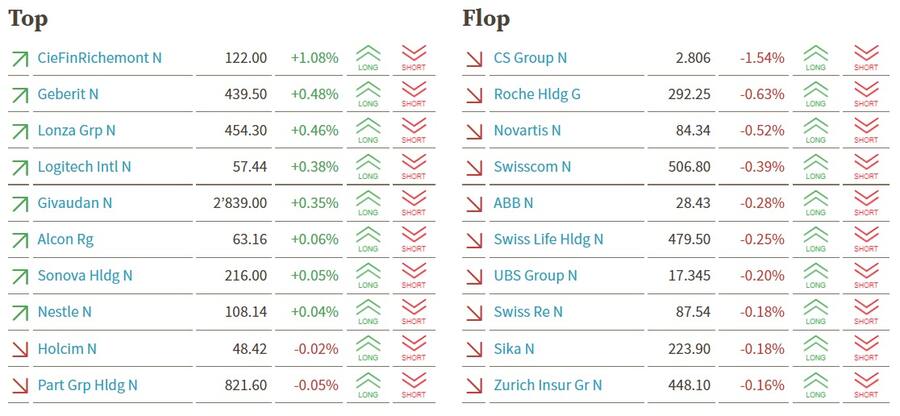Click the LONG icon for CieFinRichemont N

pyautogui.click(x=368, y=58)
